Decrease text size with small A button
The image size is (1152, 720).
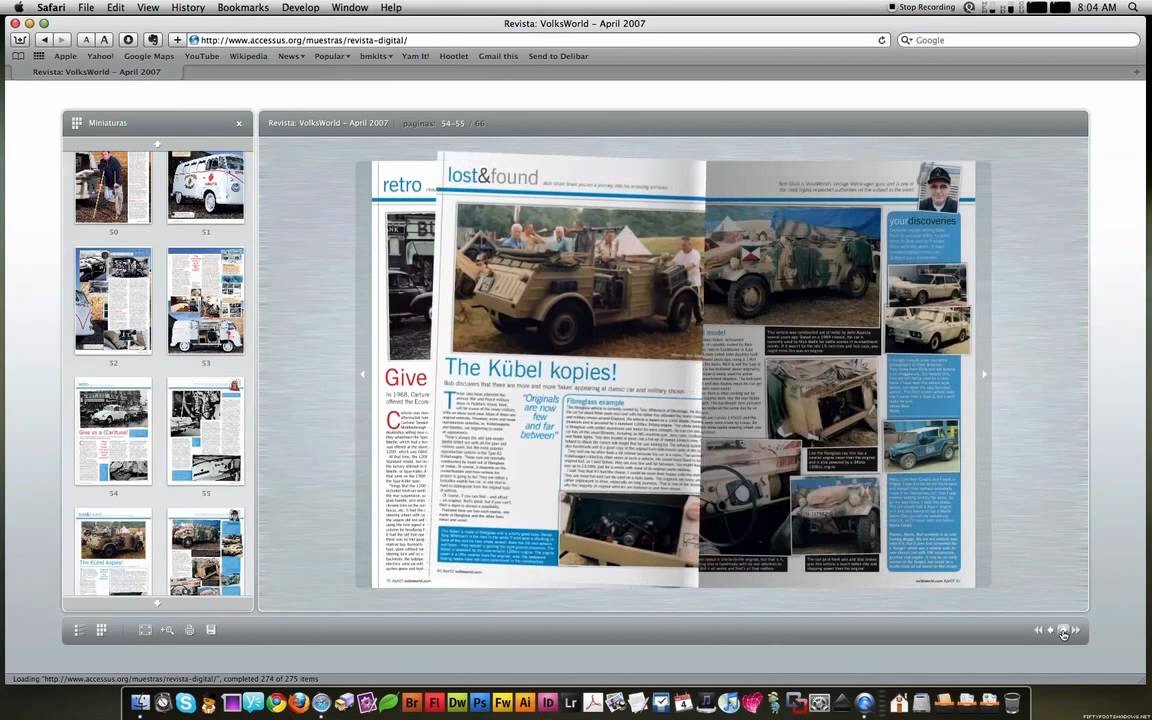(86, 40)
